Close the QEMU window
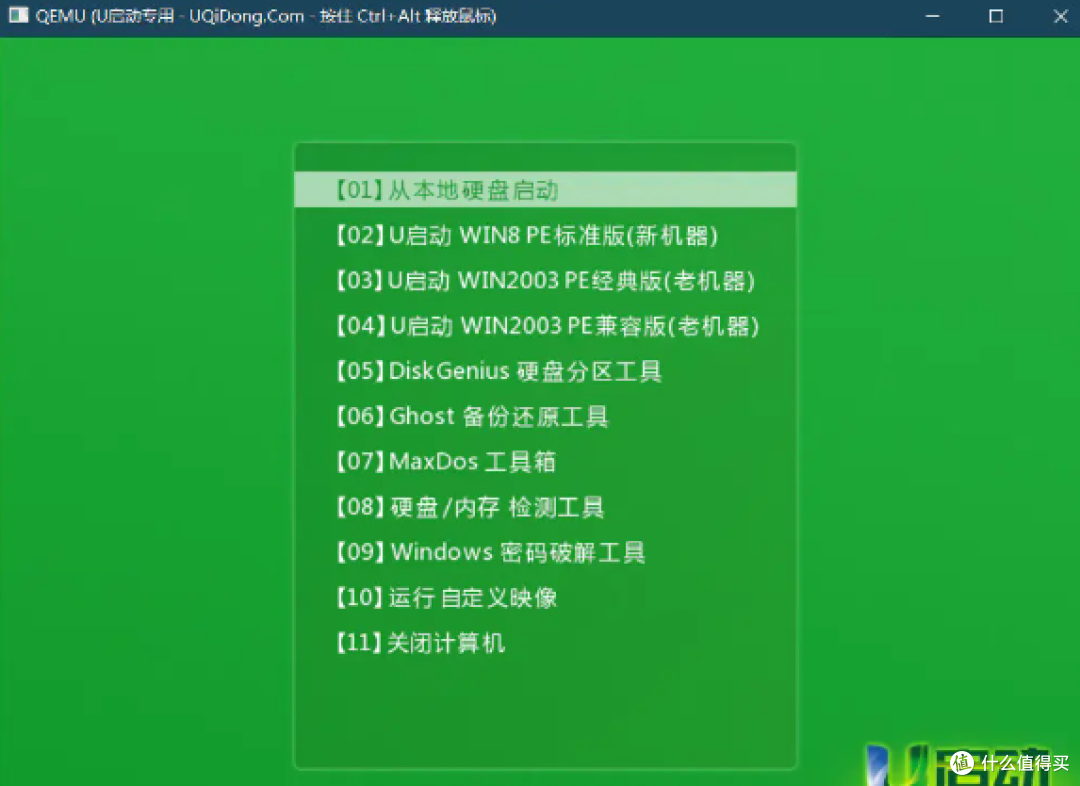 (1061, 16)
